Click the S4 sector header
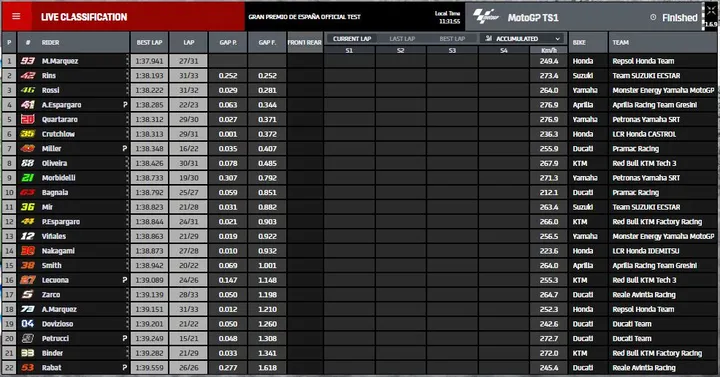 click(504, 50)
